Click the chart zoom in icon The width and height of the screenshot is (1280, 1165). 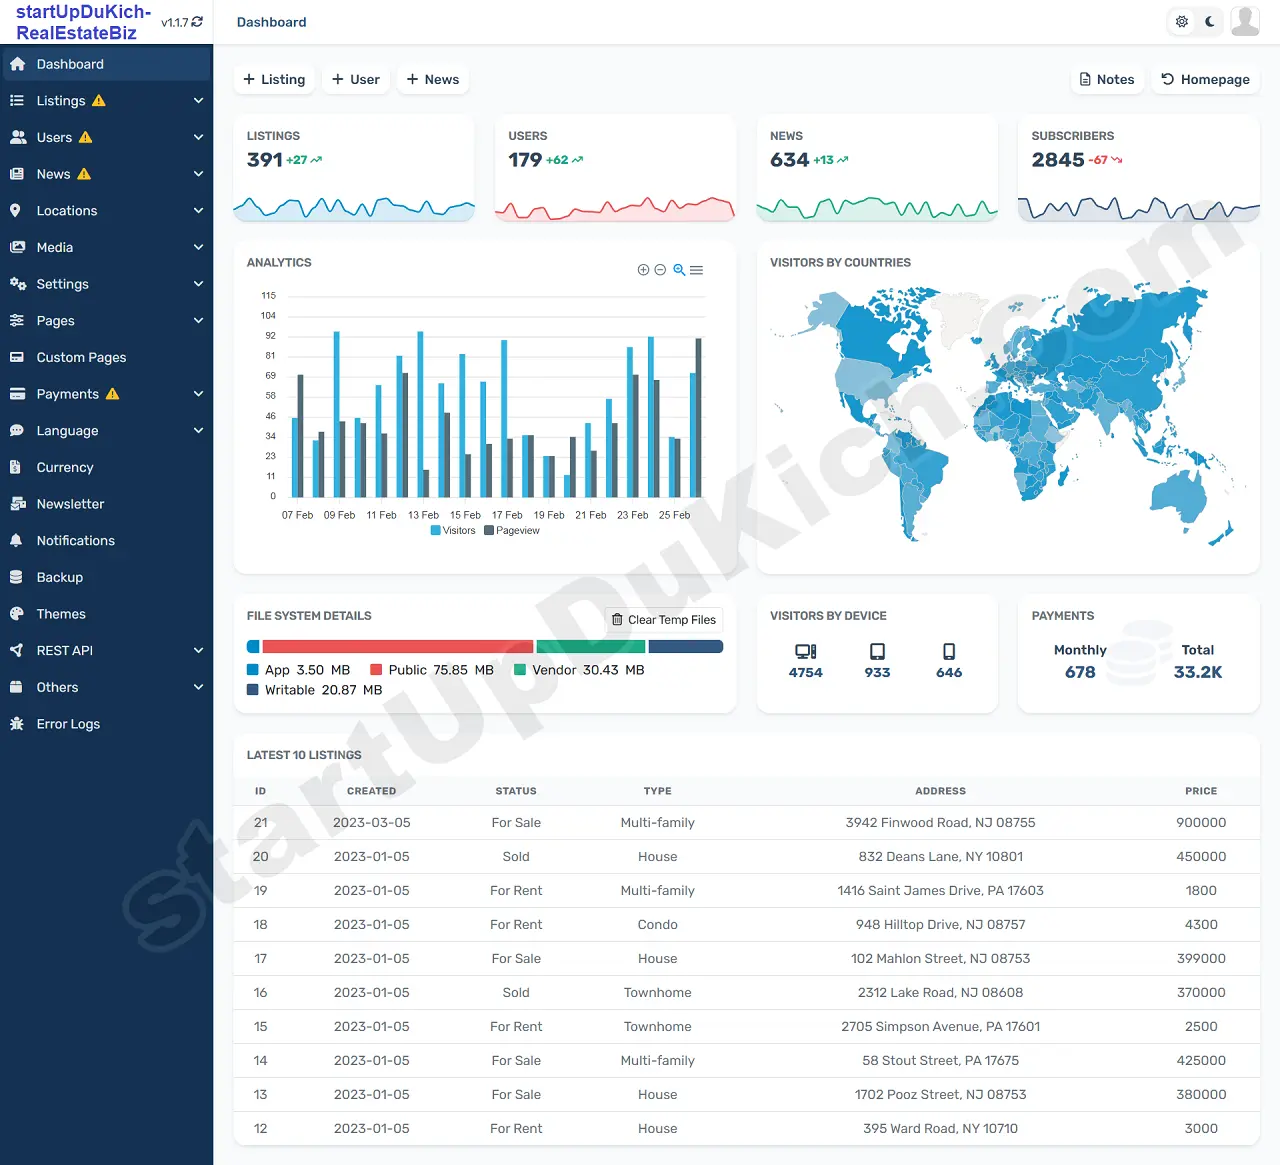tap(643, 270)
